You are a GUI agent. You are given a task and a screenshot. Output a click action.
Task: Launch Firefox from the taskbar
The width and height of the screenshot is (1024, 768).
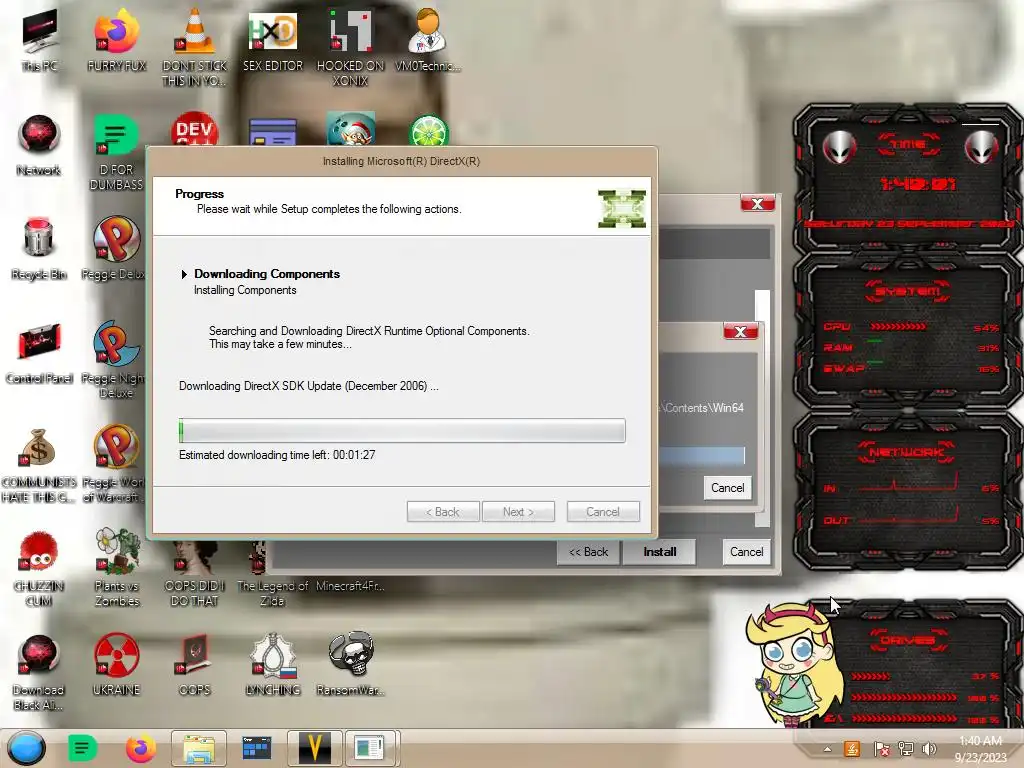point(141,748)
